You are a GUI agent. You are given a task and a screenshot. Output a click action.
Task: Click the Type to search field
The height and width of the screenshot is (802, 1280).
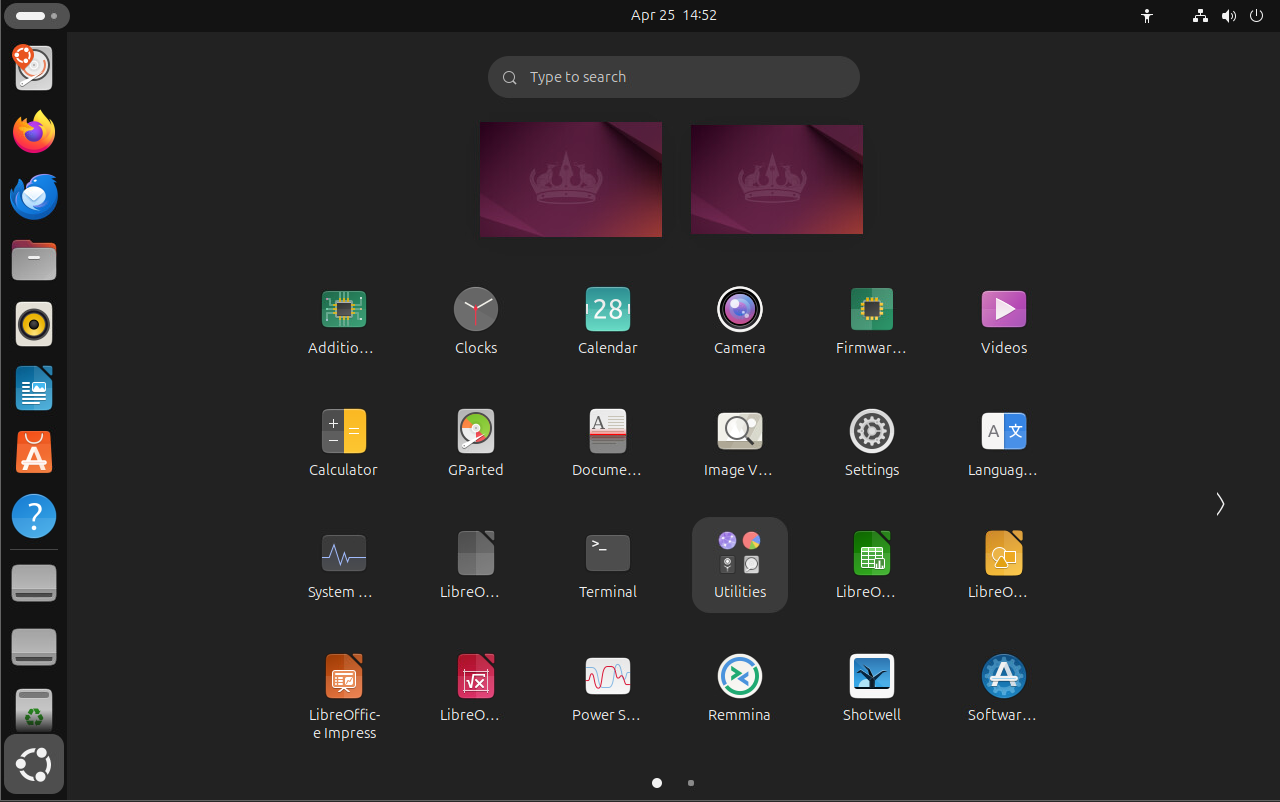click(673, 77)
